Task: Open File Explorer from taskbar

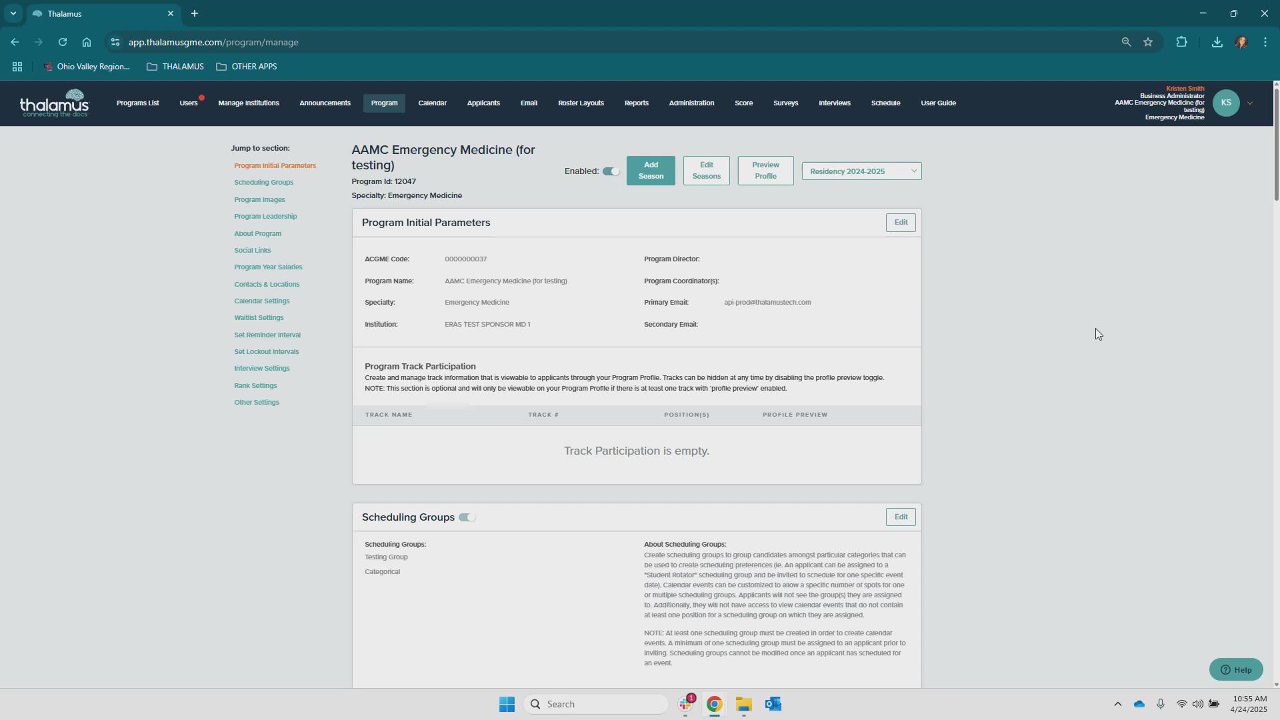Action: [x=743, y=704]
